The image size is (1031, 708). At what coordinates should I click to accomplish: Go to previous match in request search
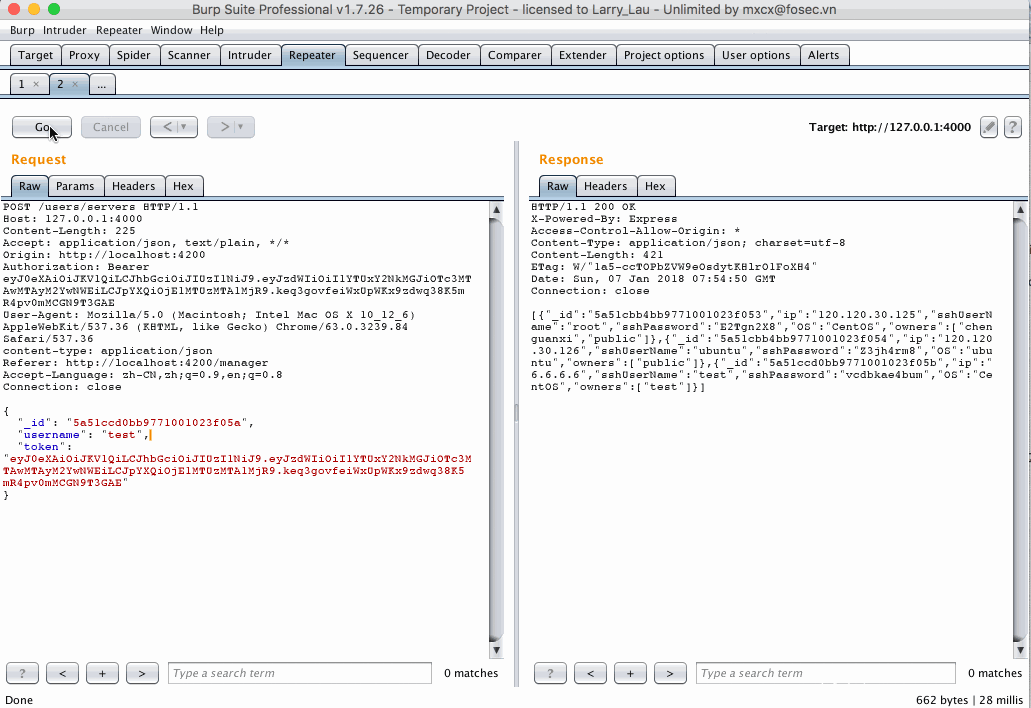(62, 673)
